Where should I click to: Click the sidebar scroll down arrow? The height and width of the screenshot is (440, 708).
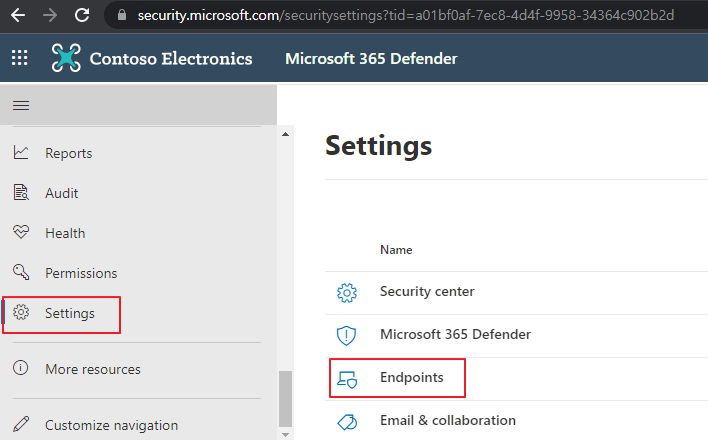(285, 435)
